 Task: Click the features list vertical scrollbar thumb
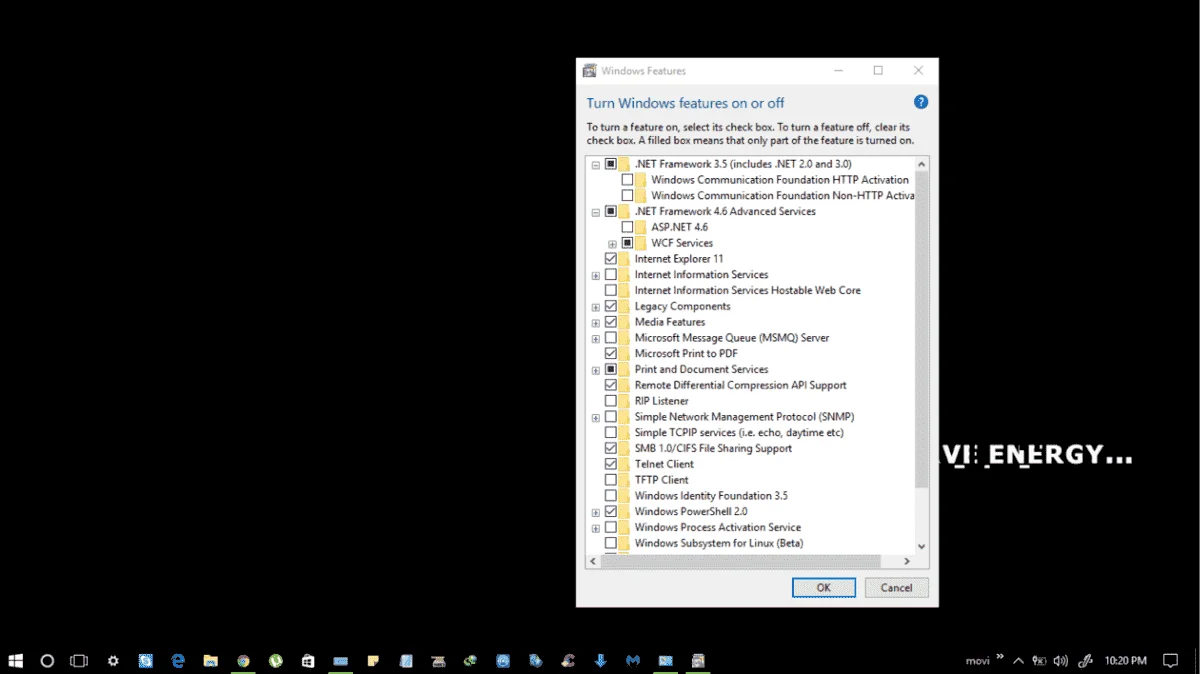point(922,330)
